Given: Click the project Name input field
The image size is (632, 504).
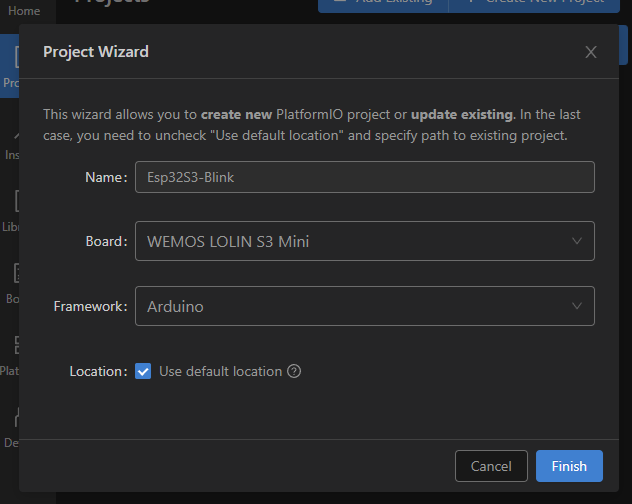Looking at the screenshot, I should 365,177.
